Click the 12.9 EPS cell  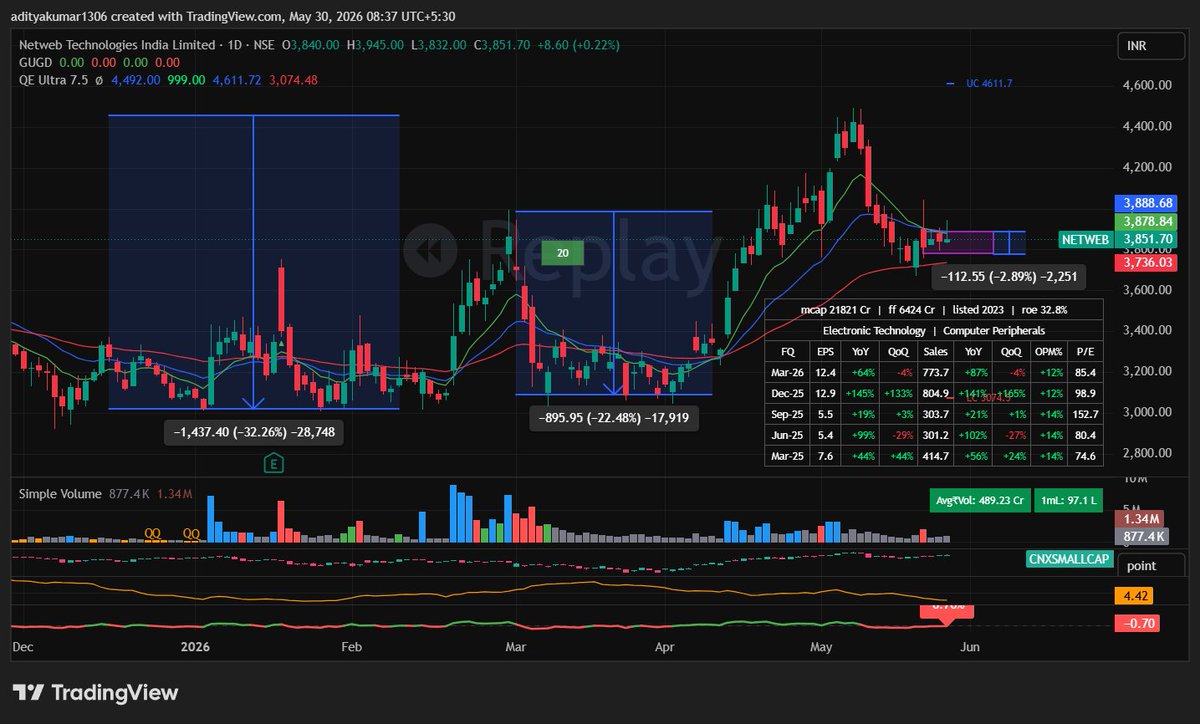click(825, 393)
